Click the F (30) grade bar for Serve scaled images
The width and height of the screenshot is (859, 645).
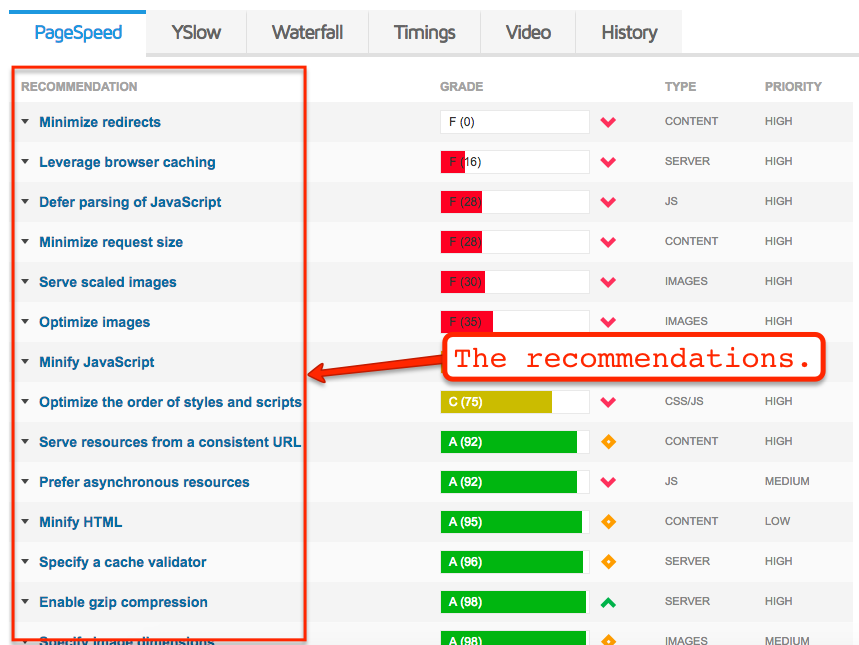pyautogui.click(x=515, y=282)
